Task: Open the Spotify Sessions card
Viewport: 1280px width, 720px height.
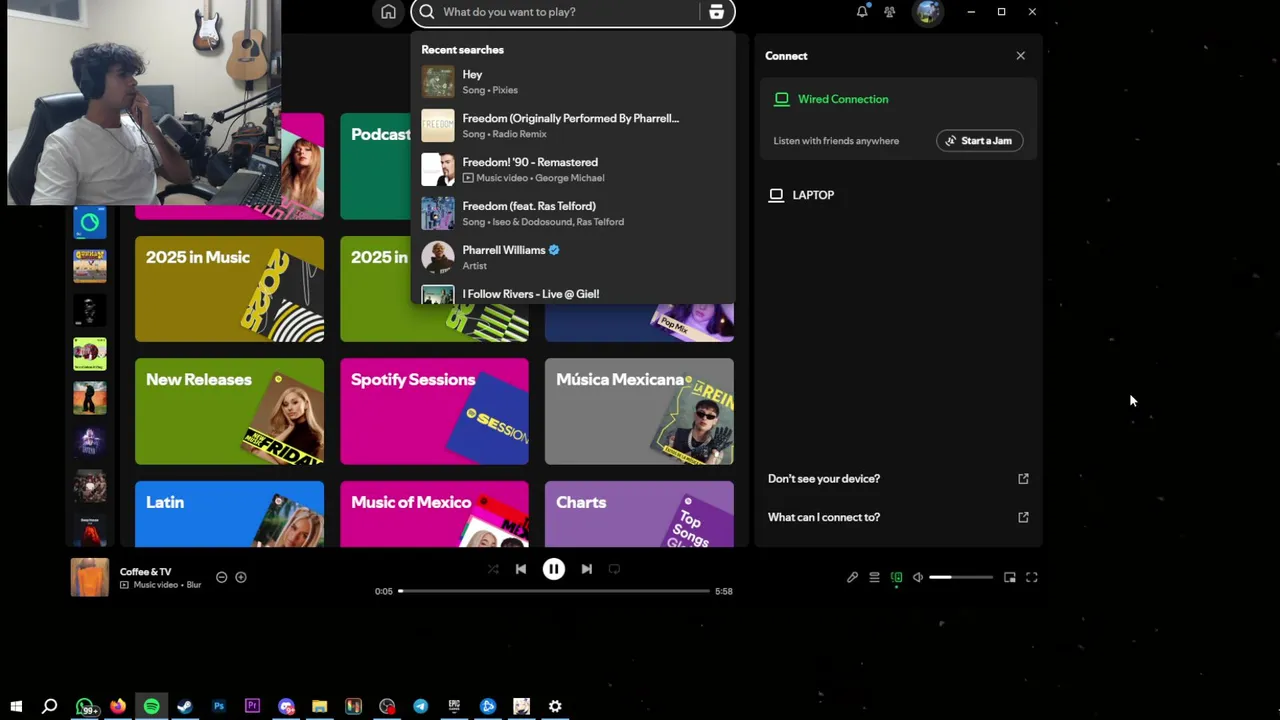Action: (x=434, y=412)
